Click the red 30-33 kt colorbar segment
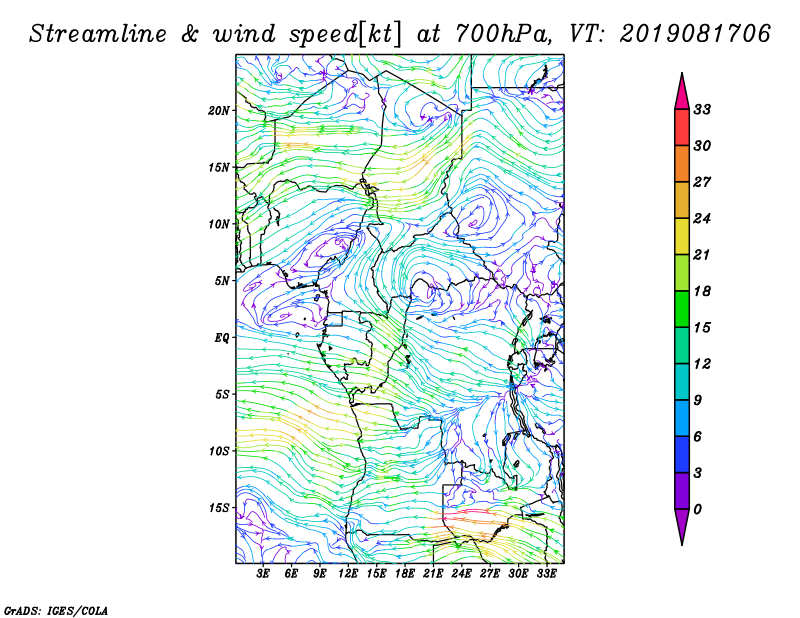800x618 pixels. point(682,128)
